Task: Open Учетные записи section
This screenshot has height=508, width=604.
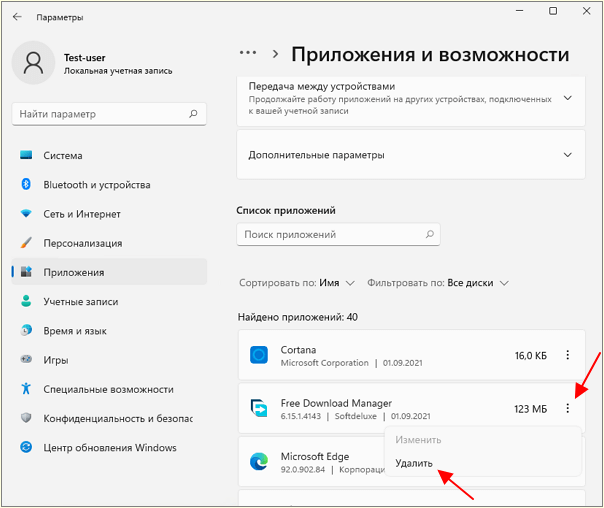Action: coord(109,301)
